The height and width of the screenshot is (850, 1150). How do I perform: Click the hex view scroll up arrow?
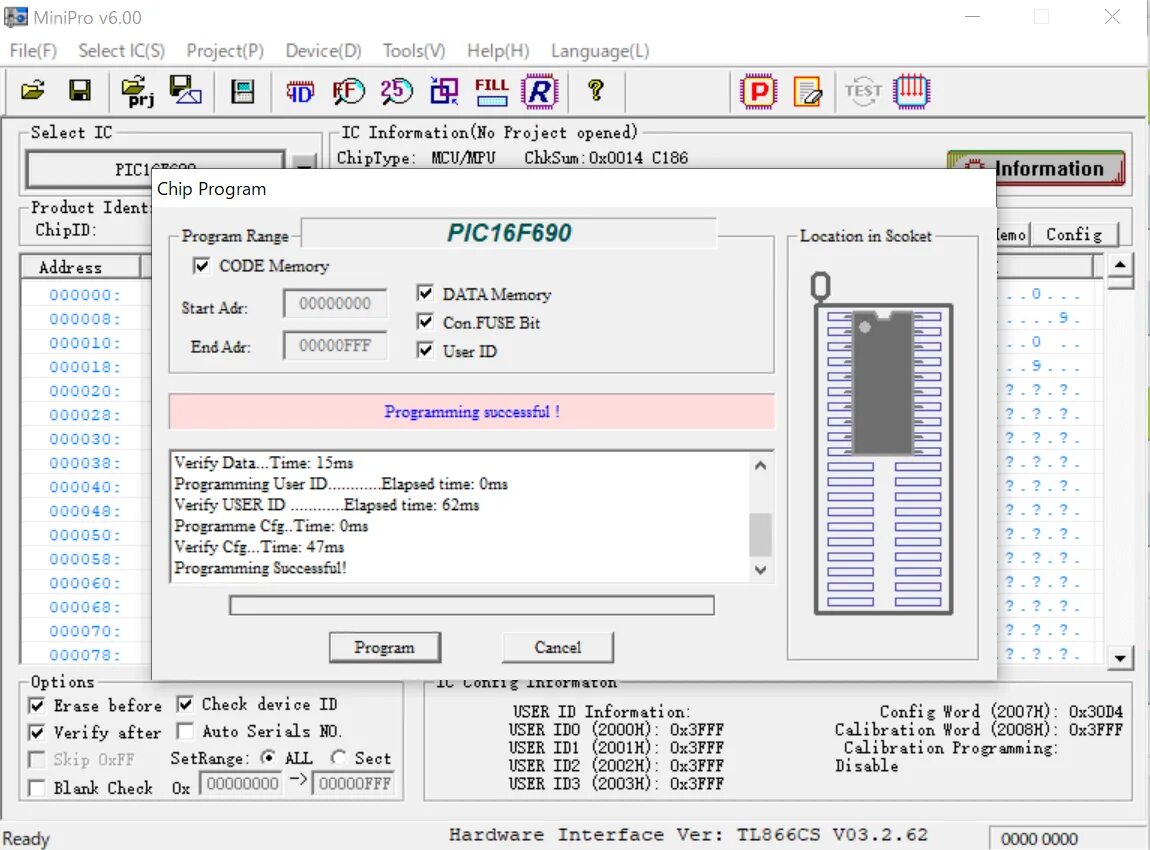(x=1120, y=265)
